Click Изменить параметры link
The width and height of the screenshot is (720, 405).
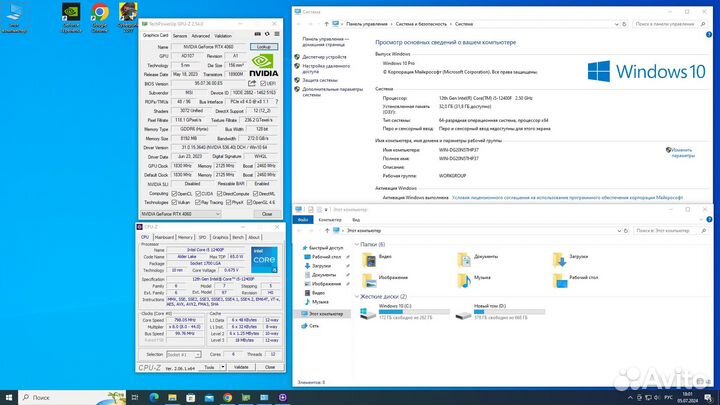click(x=682, y=153)
